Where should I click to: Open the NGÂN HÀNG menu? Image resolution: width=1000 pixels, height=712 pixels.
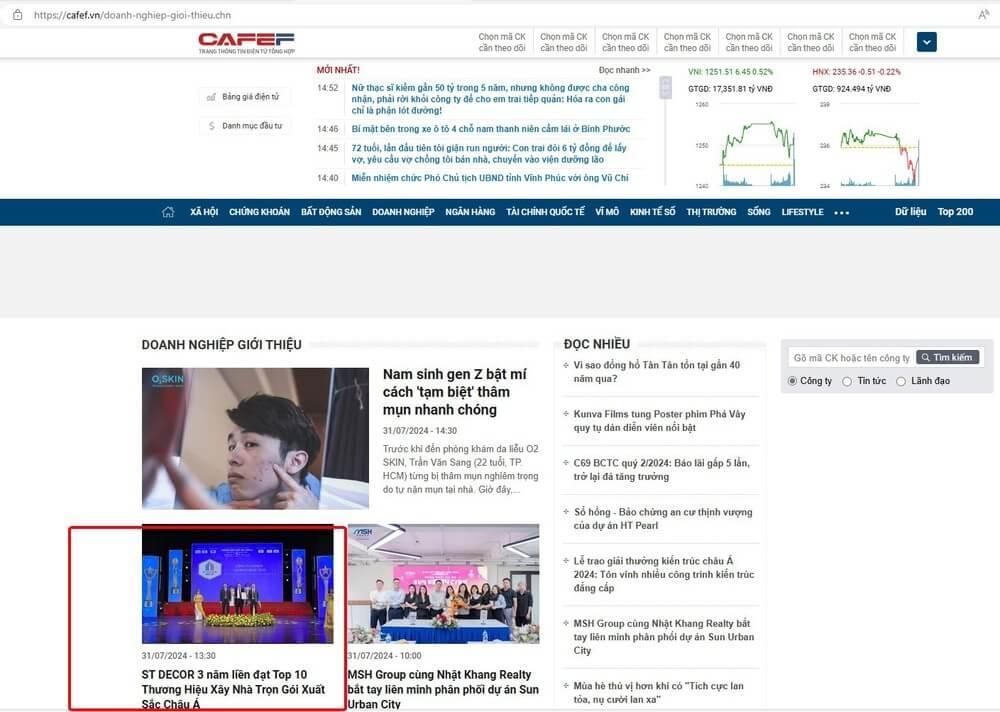[470, 212]
